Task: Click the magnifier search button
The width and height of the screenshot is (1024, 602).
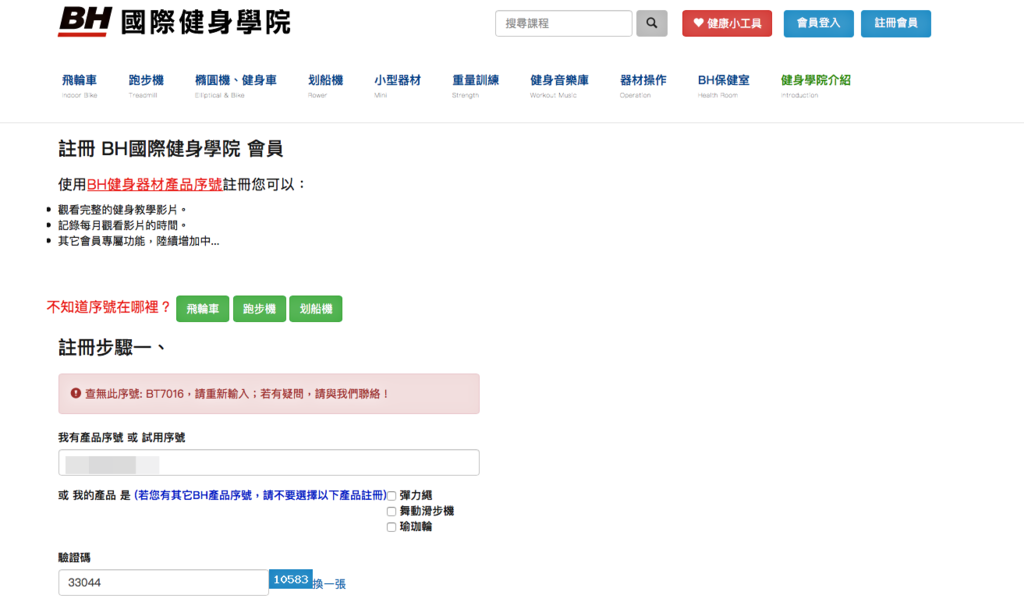Action: pyautogui.click(x=652, y=24)
